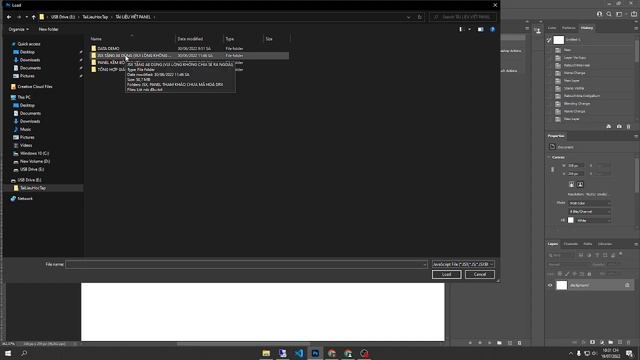The height and width of the screenshot is (360, 640).
Task: Create new snapshot camera icon
Action: (619, 127)
